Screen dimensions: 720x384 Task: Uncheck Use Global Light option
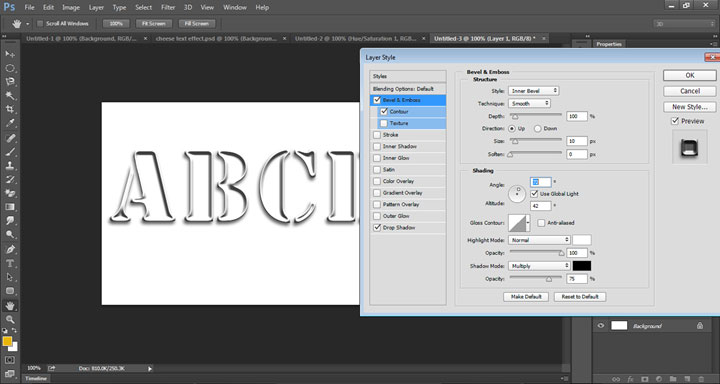pos(534,194)
